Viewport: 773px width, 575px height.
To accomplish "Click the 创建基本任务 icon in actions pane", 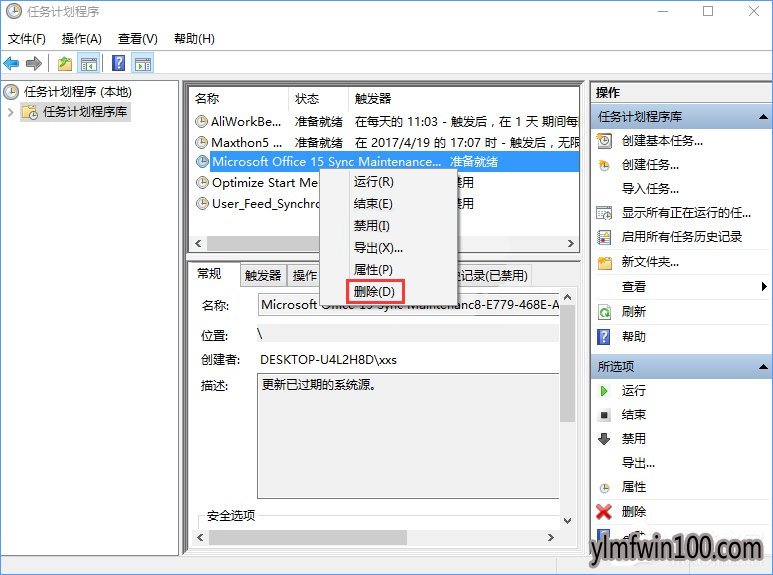I will (604, 141).
